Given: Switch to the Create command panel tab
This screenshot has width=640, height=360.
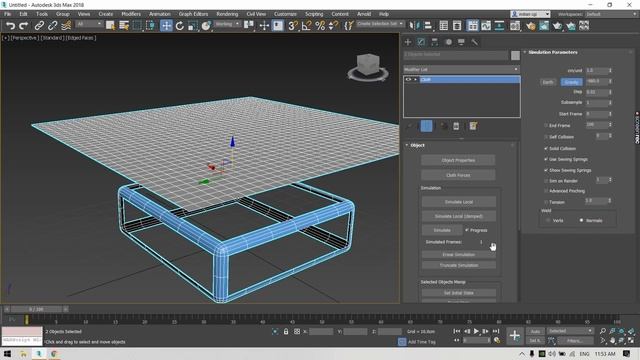Looking at the screenshot, I should point(408,42).
